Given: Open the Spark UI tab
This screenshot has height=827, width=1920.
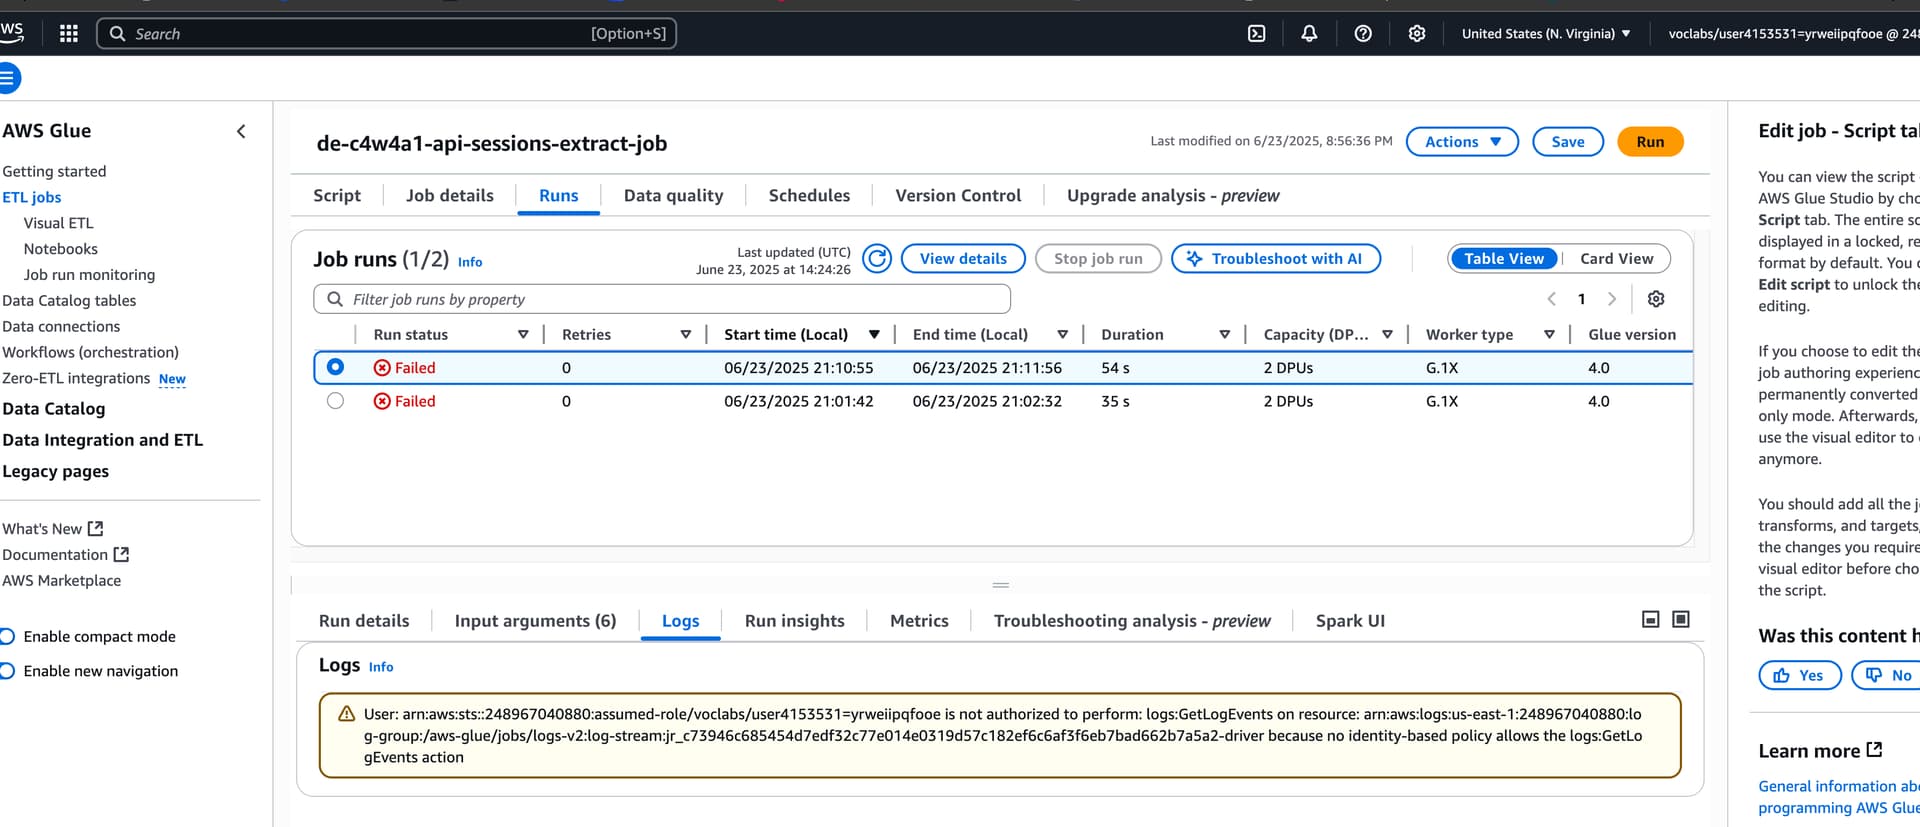Looking at the screenshot, I should pyautogui.click(x=1350, y=621).
